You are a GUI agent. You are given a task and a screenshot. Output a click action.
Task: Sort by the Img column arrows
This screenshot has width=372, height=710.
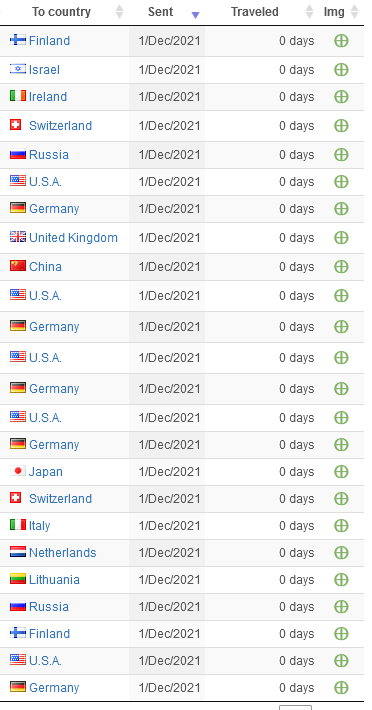pos(355,12)
